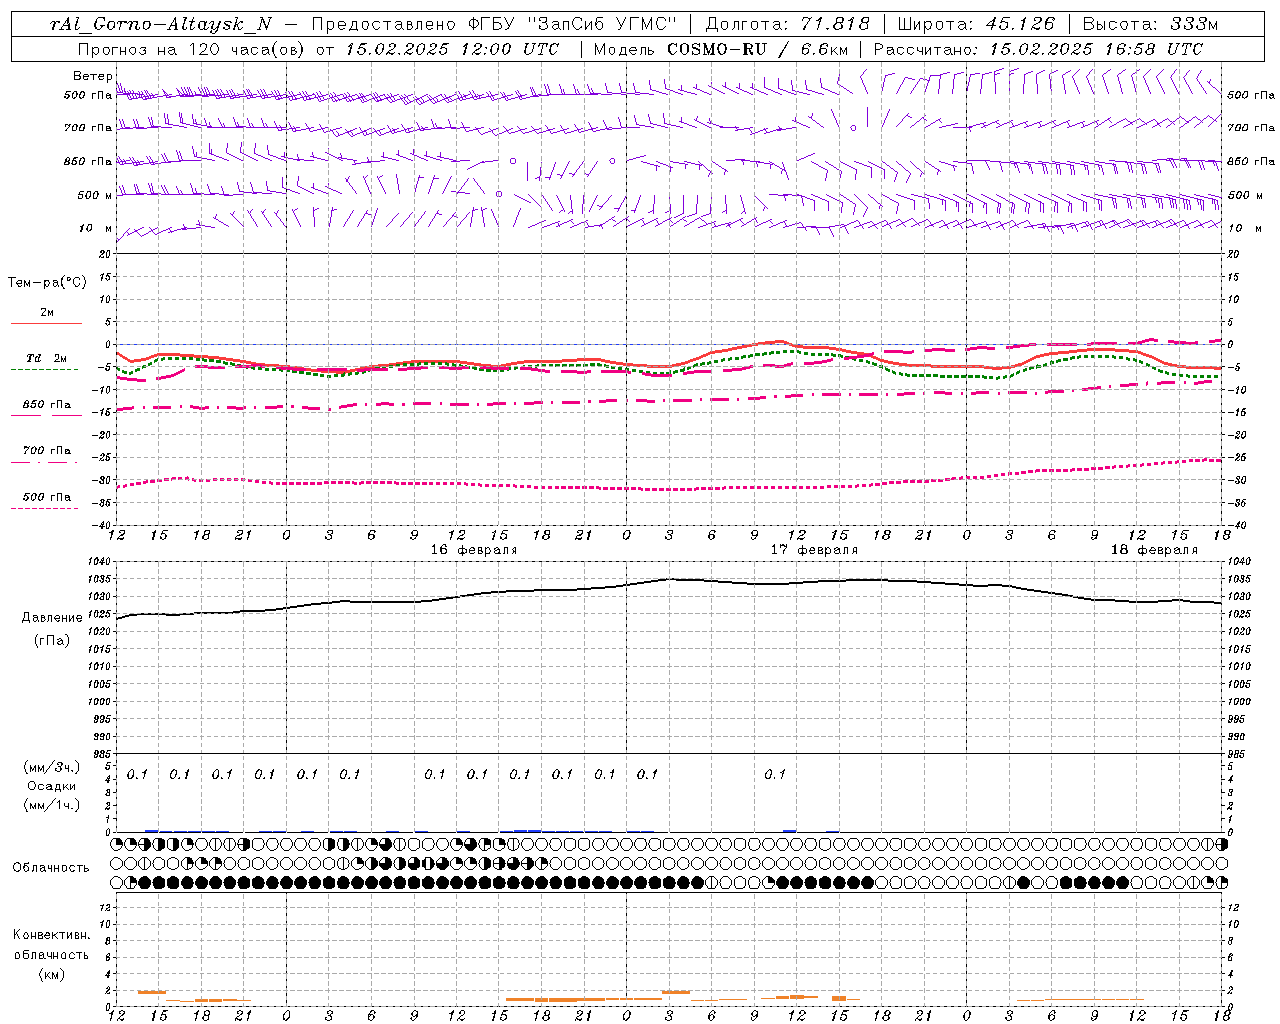Click the right-side 700 гПа wind level label
This screenshot has width=1280, height=1024.
[x=1251, y=128]
